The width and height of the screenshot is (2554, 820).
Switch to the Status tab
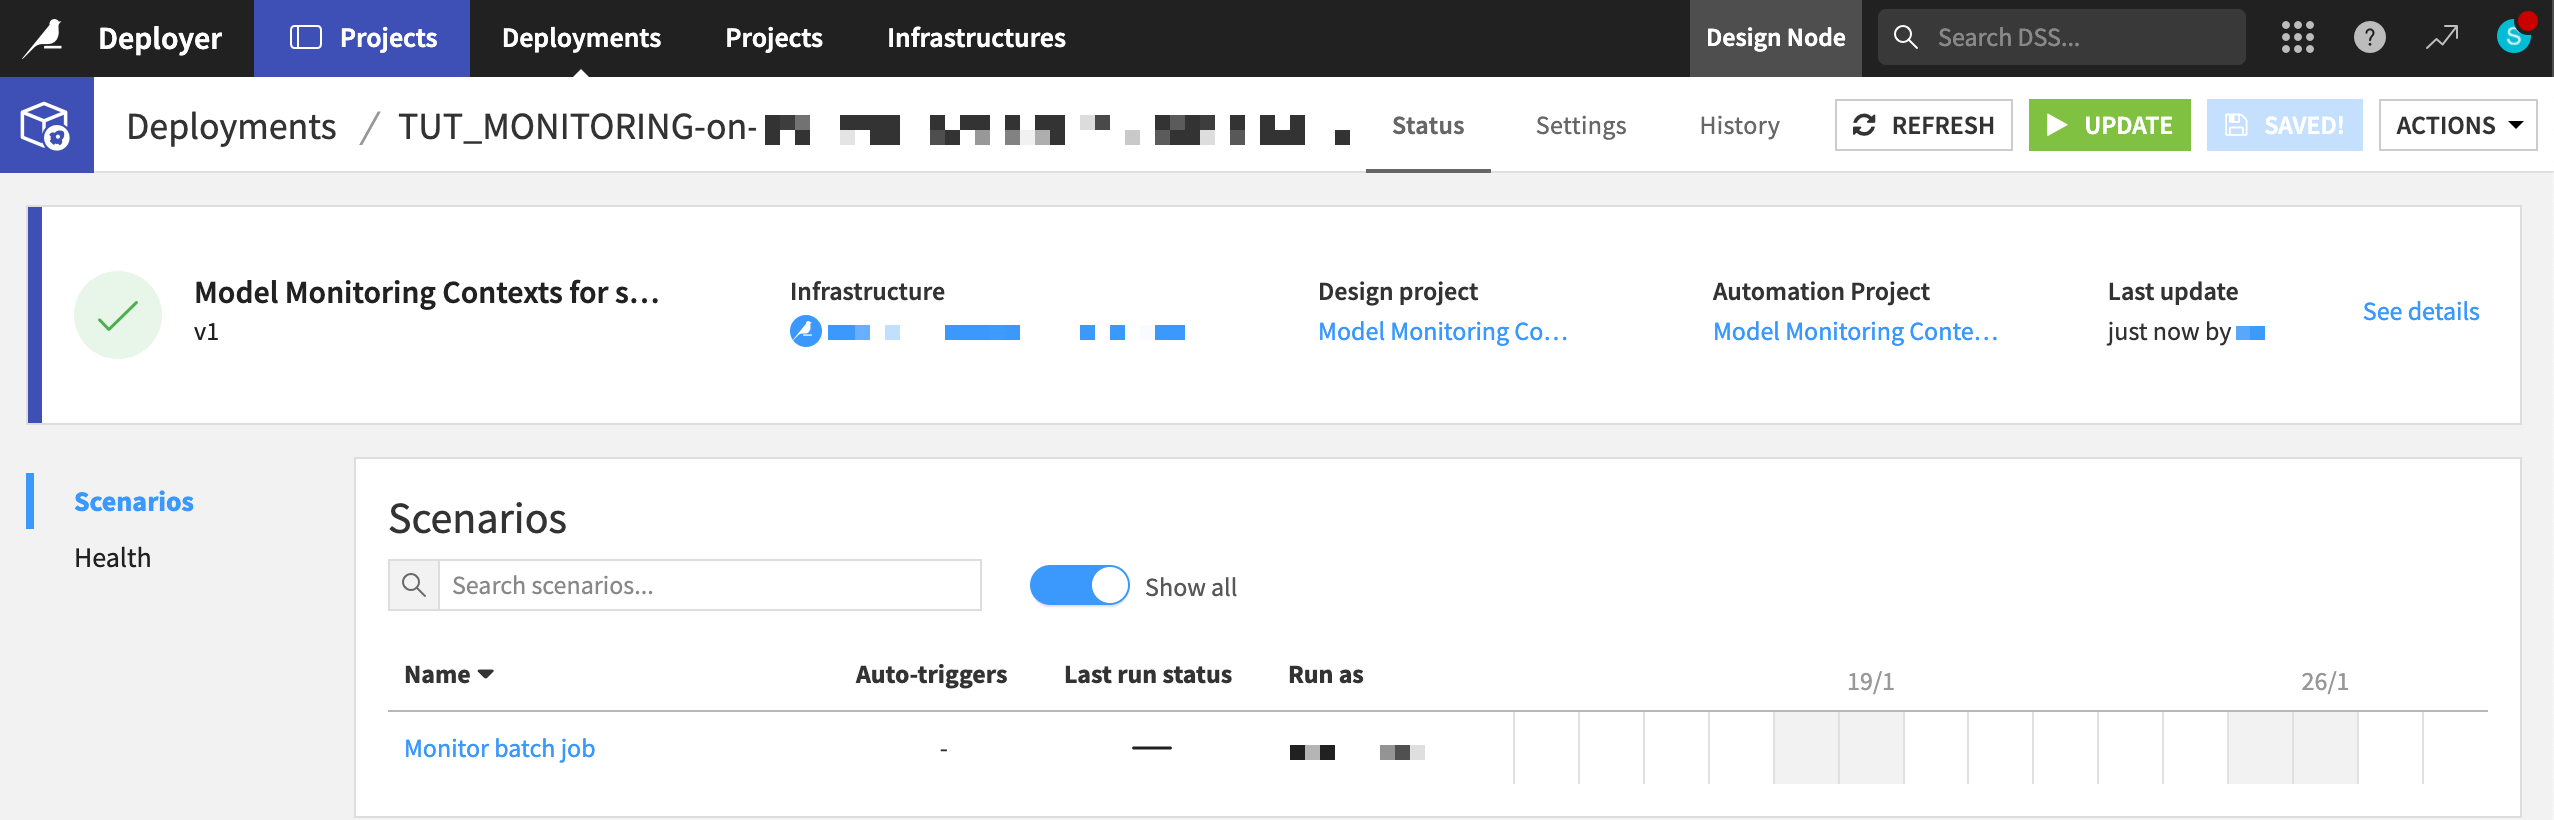tap(1428, 126)
